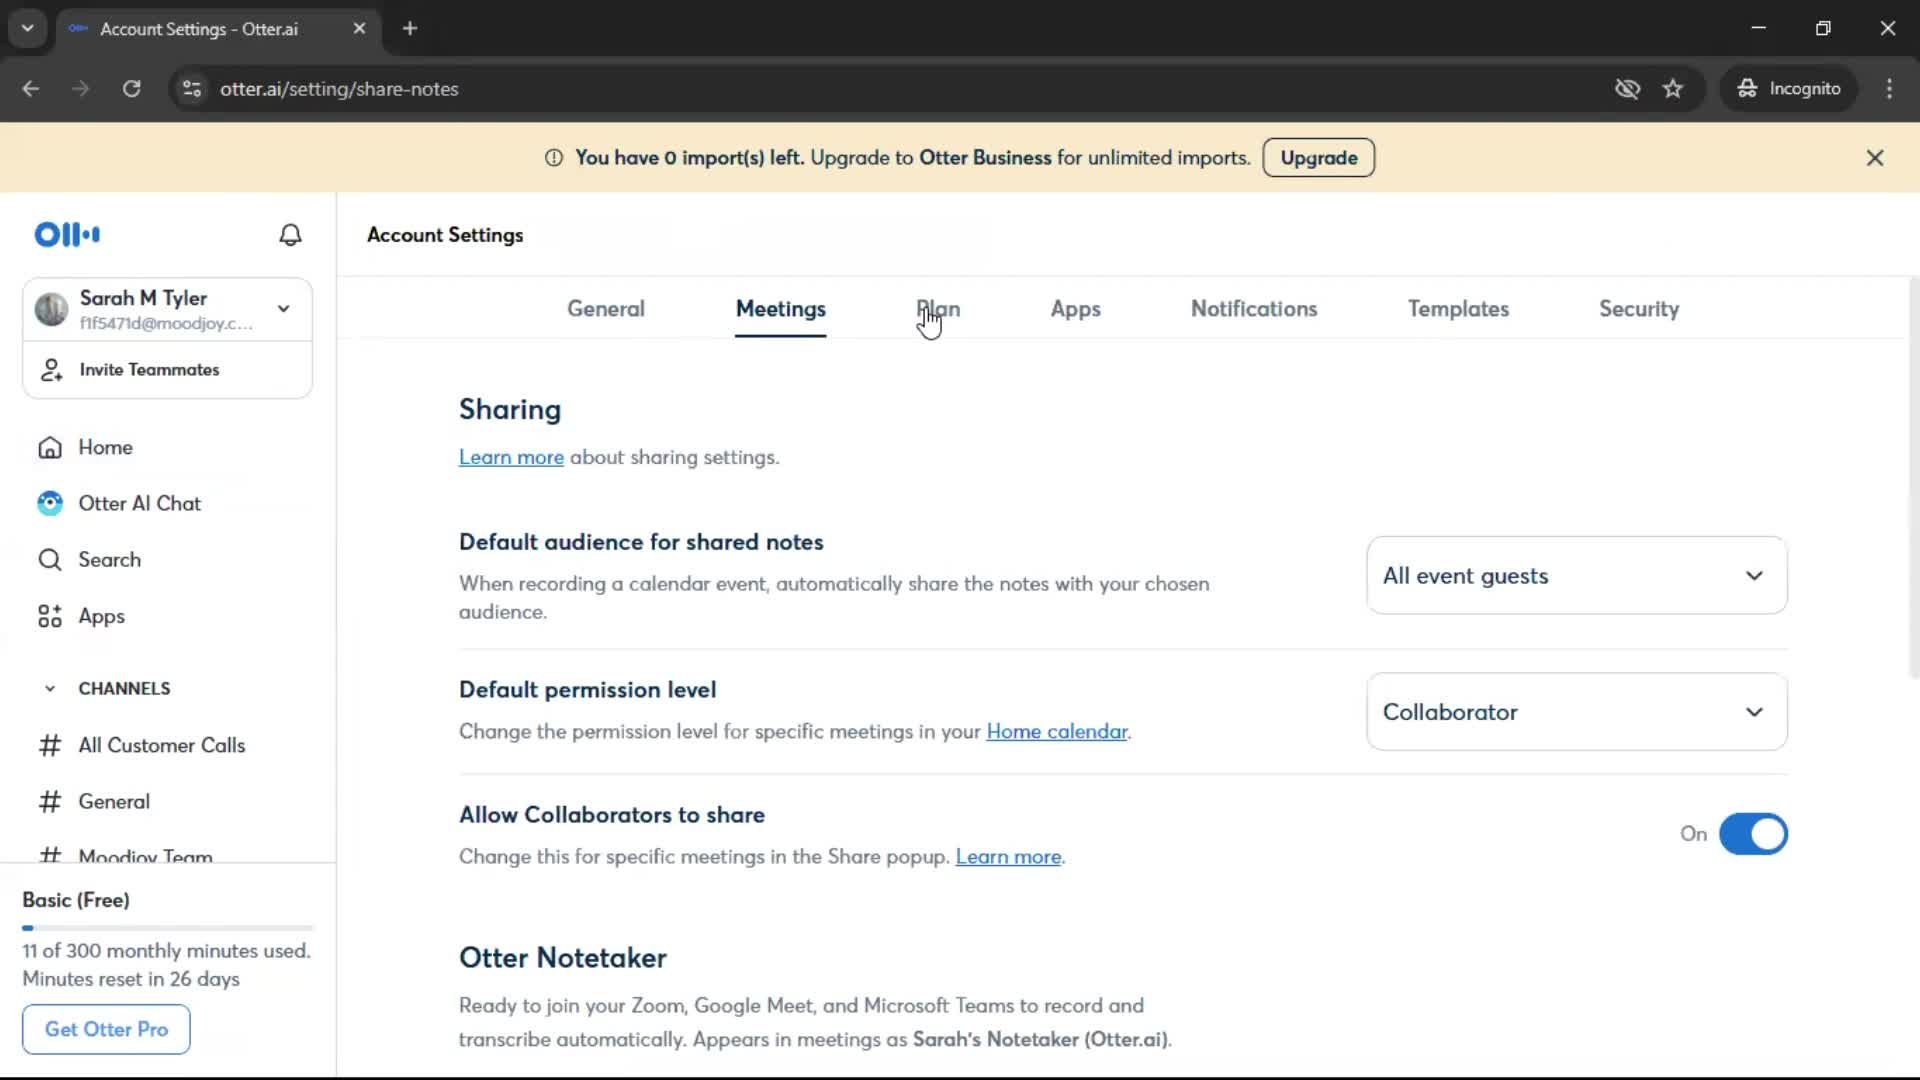Turn off Allow Collaborators to share
The image size is (1920, 1080).
[x=1753, y=834]
